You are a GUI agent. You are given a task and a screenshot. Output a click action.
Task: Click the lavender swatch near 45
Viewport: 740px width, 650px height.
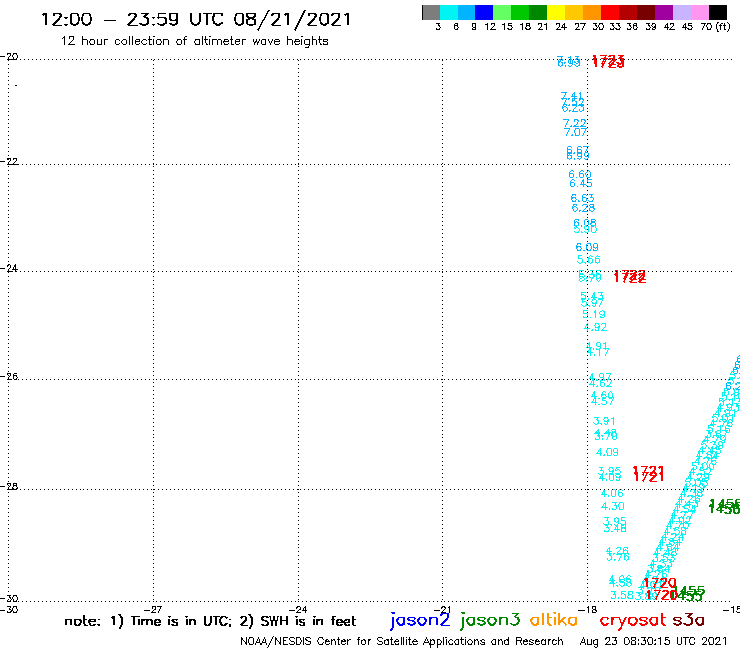[x=681, y=12]
